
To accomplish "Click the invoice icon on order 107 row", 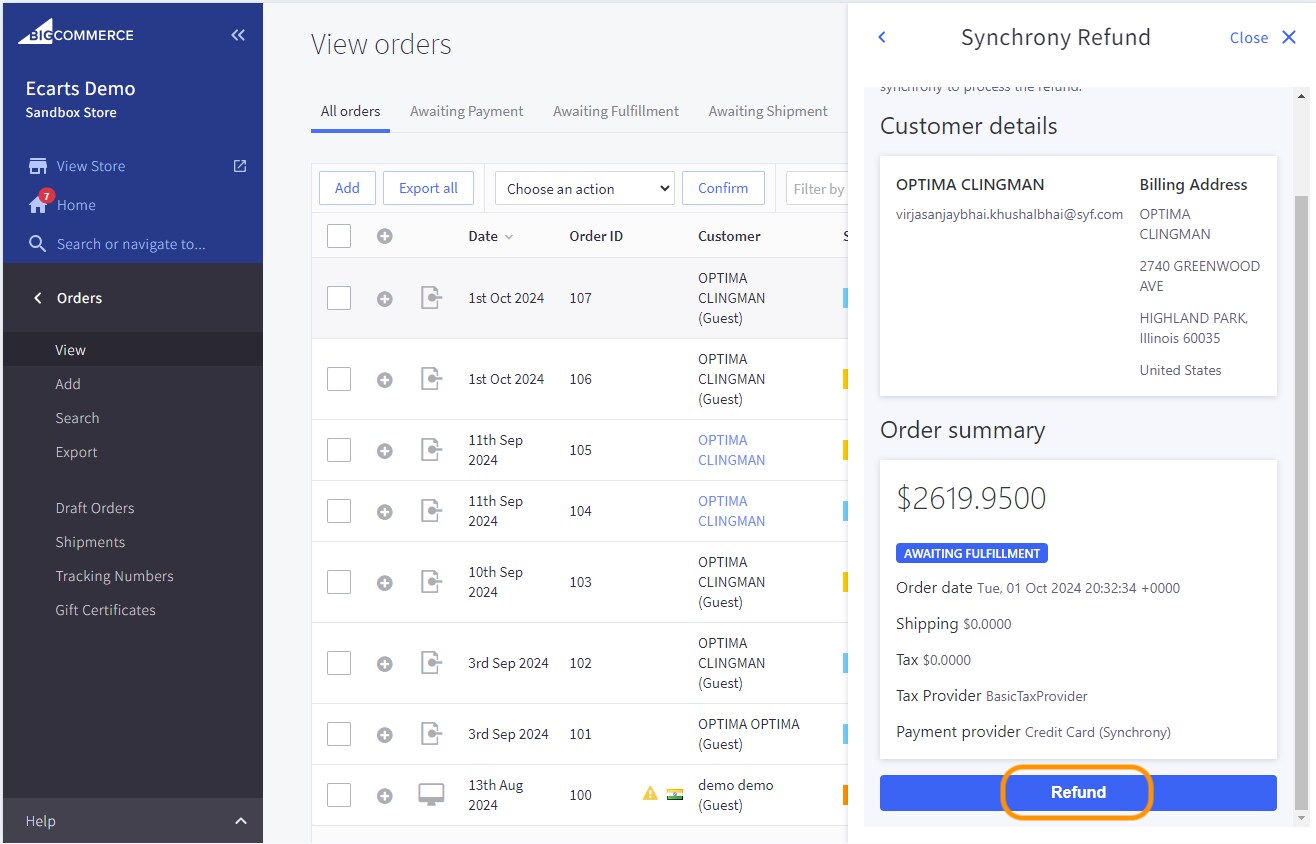I will tap(431, 297).
